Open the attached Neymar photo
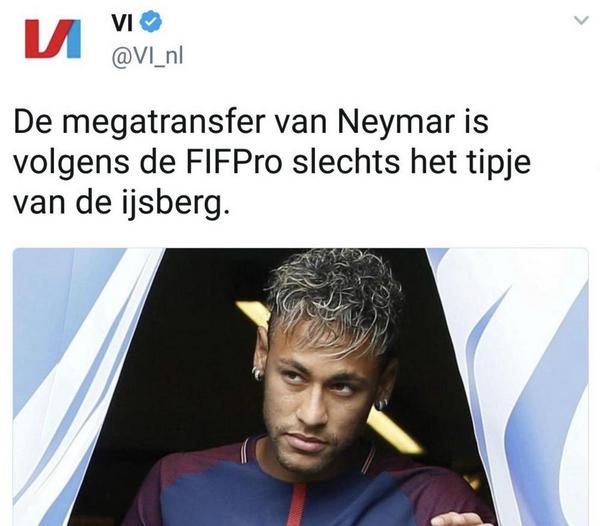 pos(300,387)
